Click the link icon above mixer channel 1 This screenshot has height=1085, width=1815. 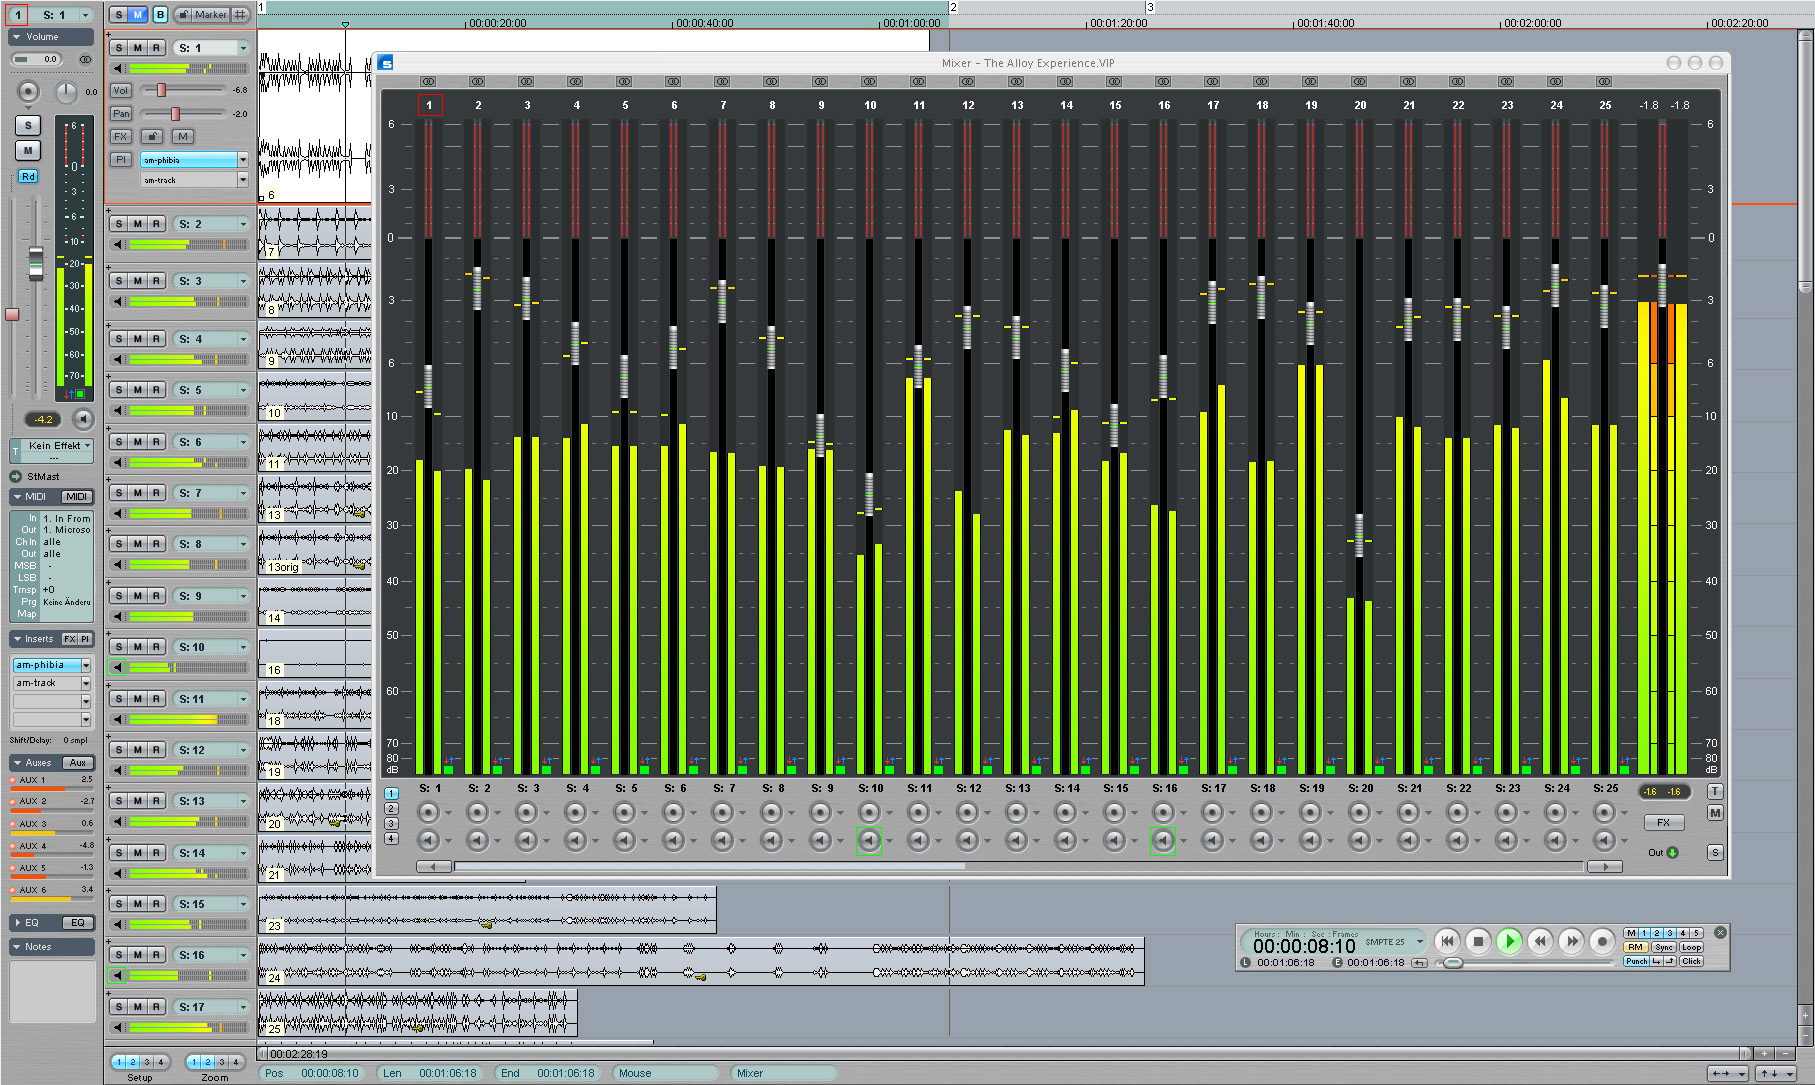tap(428, 81)
